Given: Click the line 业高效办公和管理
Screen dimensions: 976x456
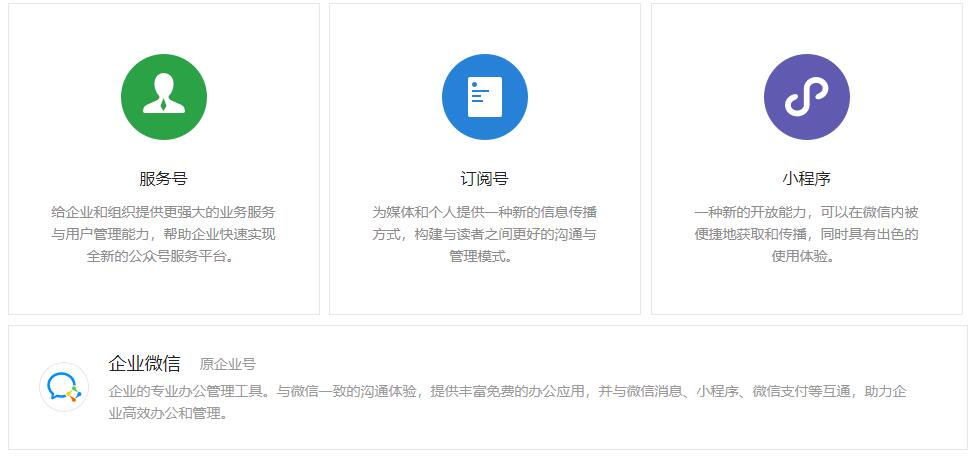Looking at the screenshot, I should pos(168,413).
